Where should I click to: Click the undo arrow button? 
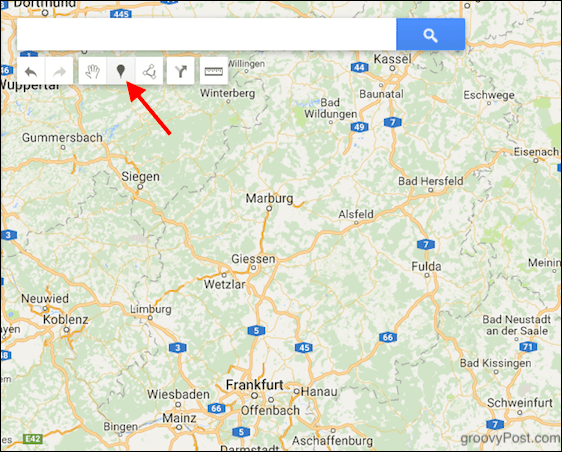click(x=31, y=71)
